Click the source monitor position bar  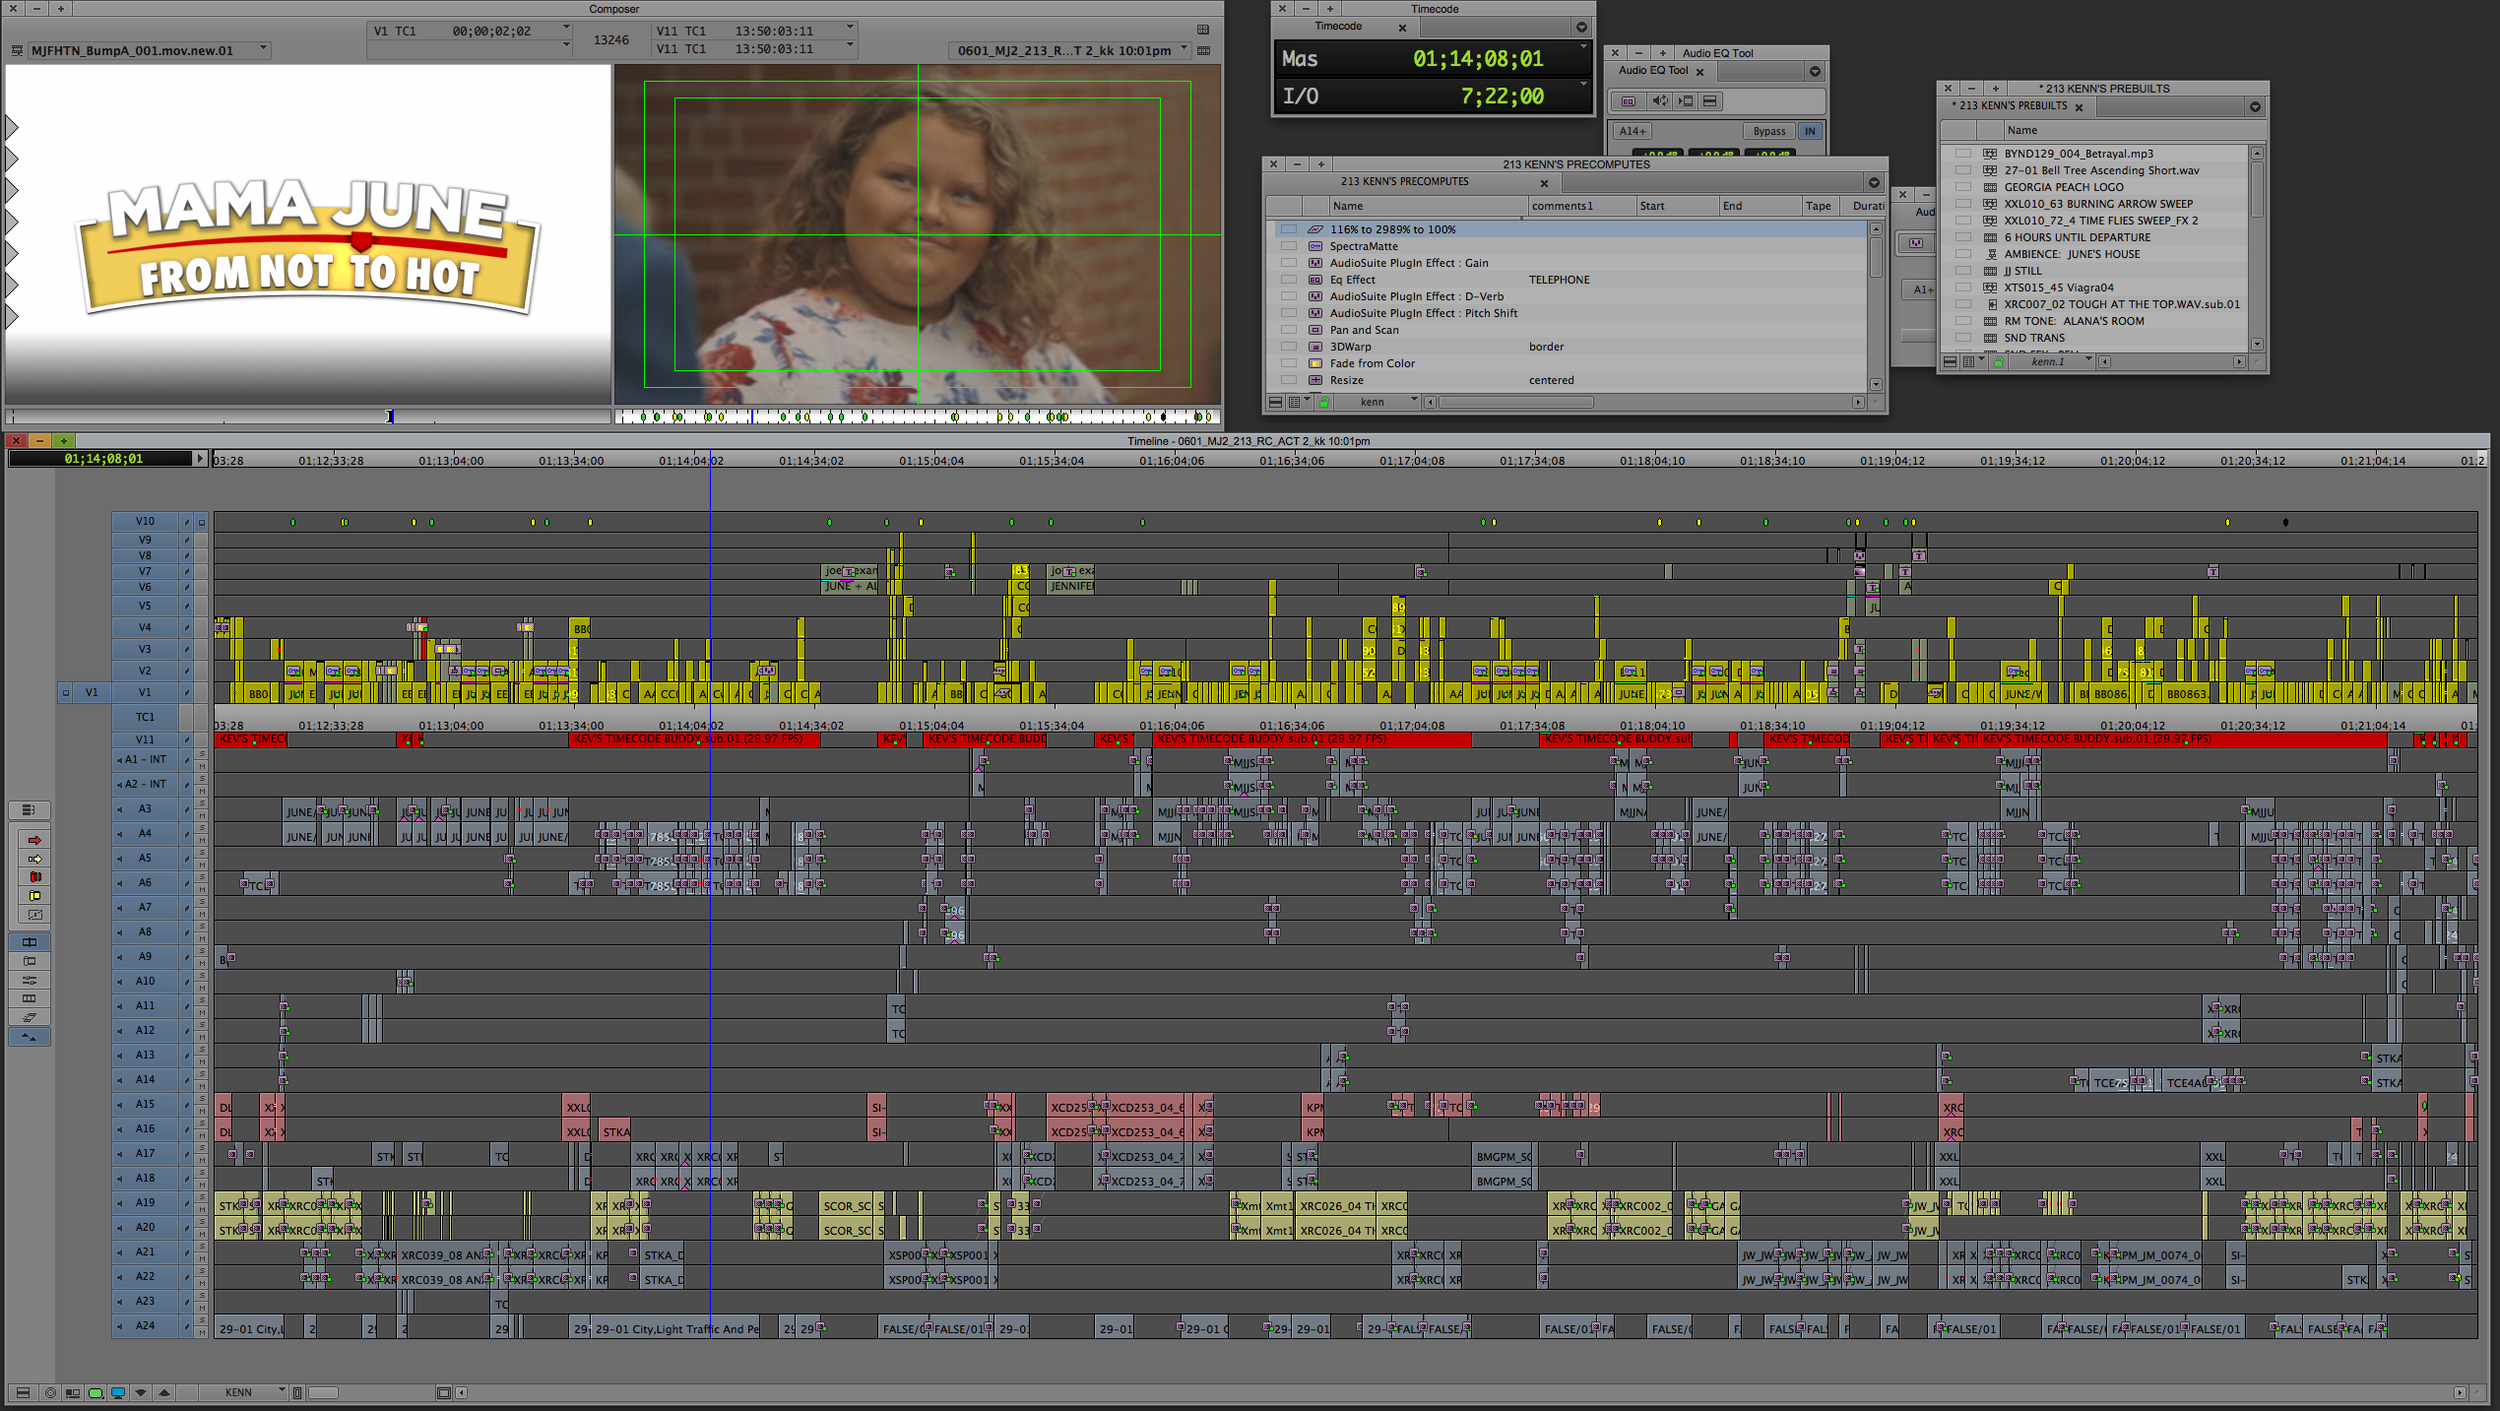coord(308,417)
